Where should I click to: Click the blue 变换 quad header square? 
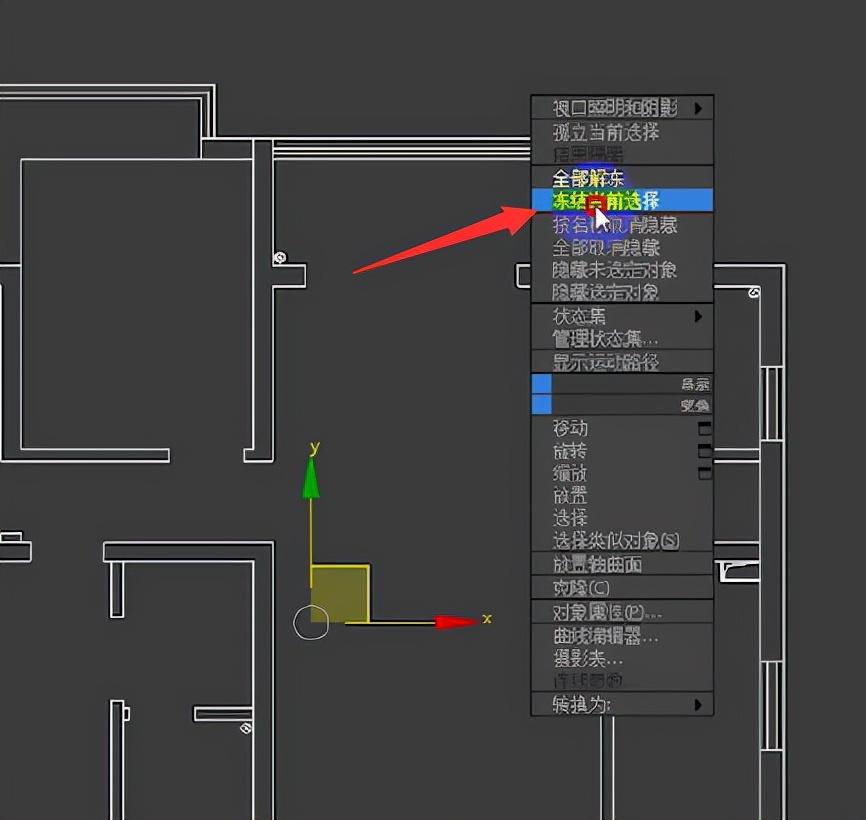(x=543, y=405)
